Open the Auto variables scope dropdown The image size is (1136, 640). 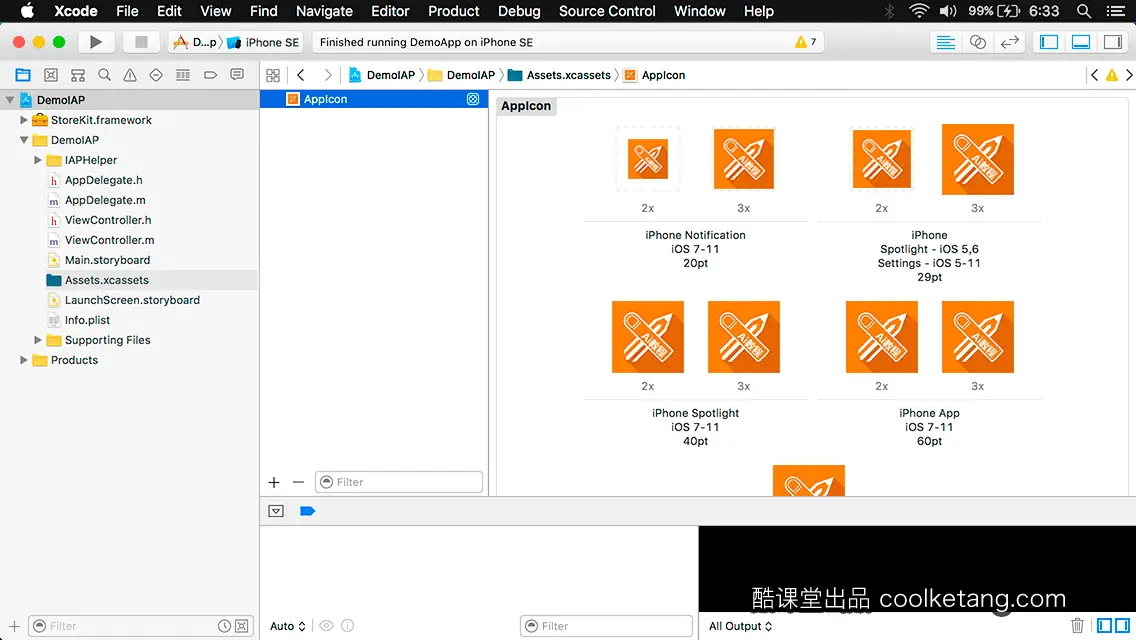tap(288, 626)
